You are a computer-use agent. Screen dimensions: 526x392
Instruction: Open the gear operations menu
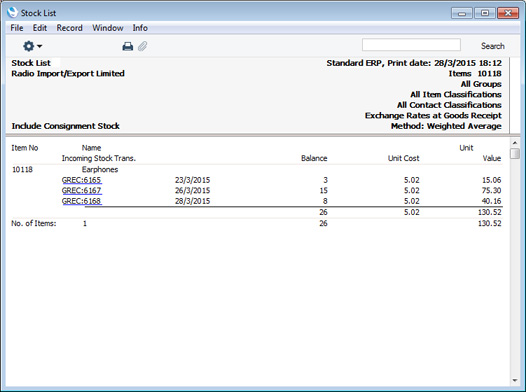coord(32,46)
